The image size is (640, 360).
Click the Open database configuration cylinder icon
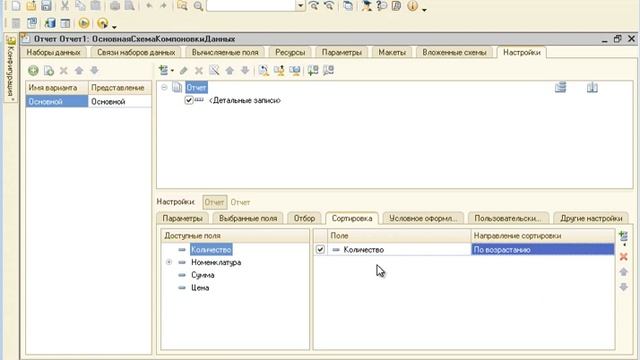pos(50,23)
